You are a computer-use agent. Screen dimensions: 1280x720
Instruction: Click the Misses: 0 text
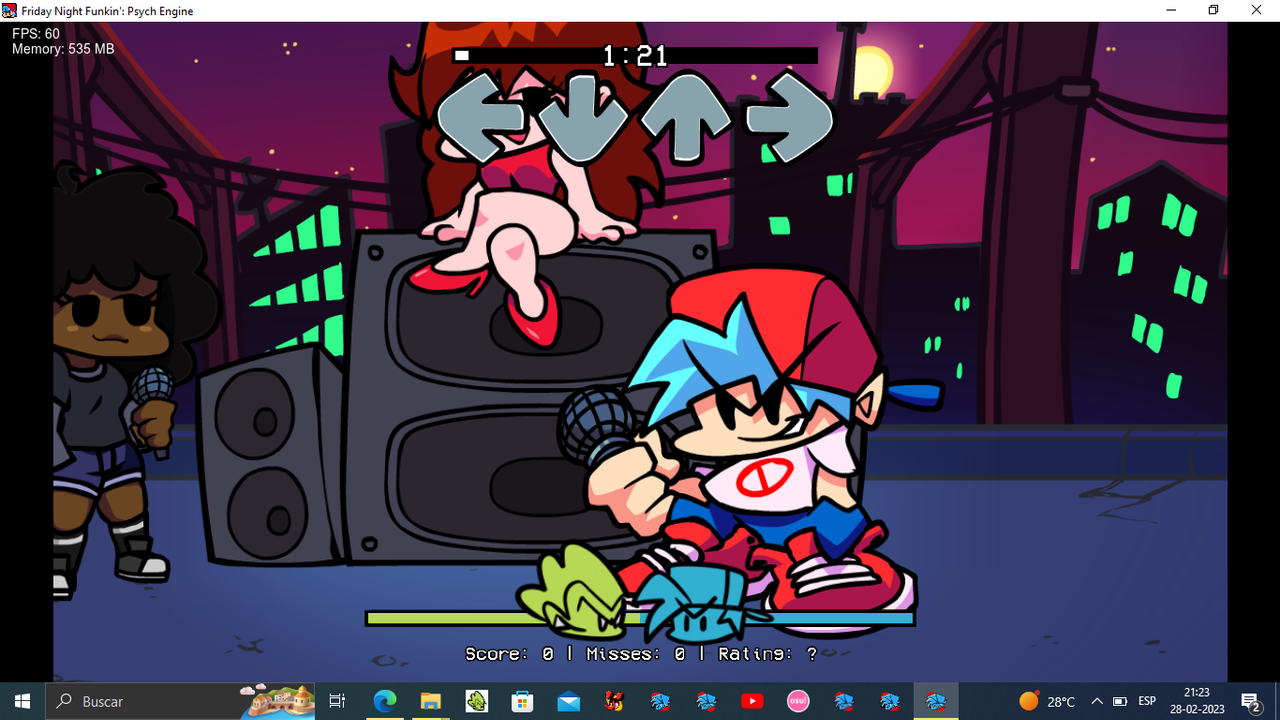[636, 654]
